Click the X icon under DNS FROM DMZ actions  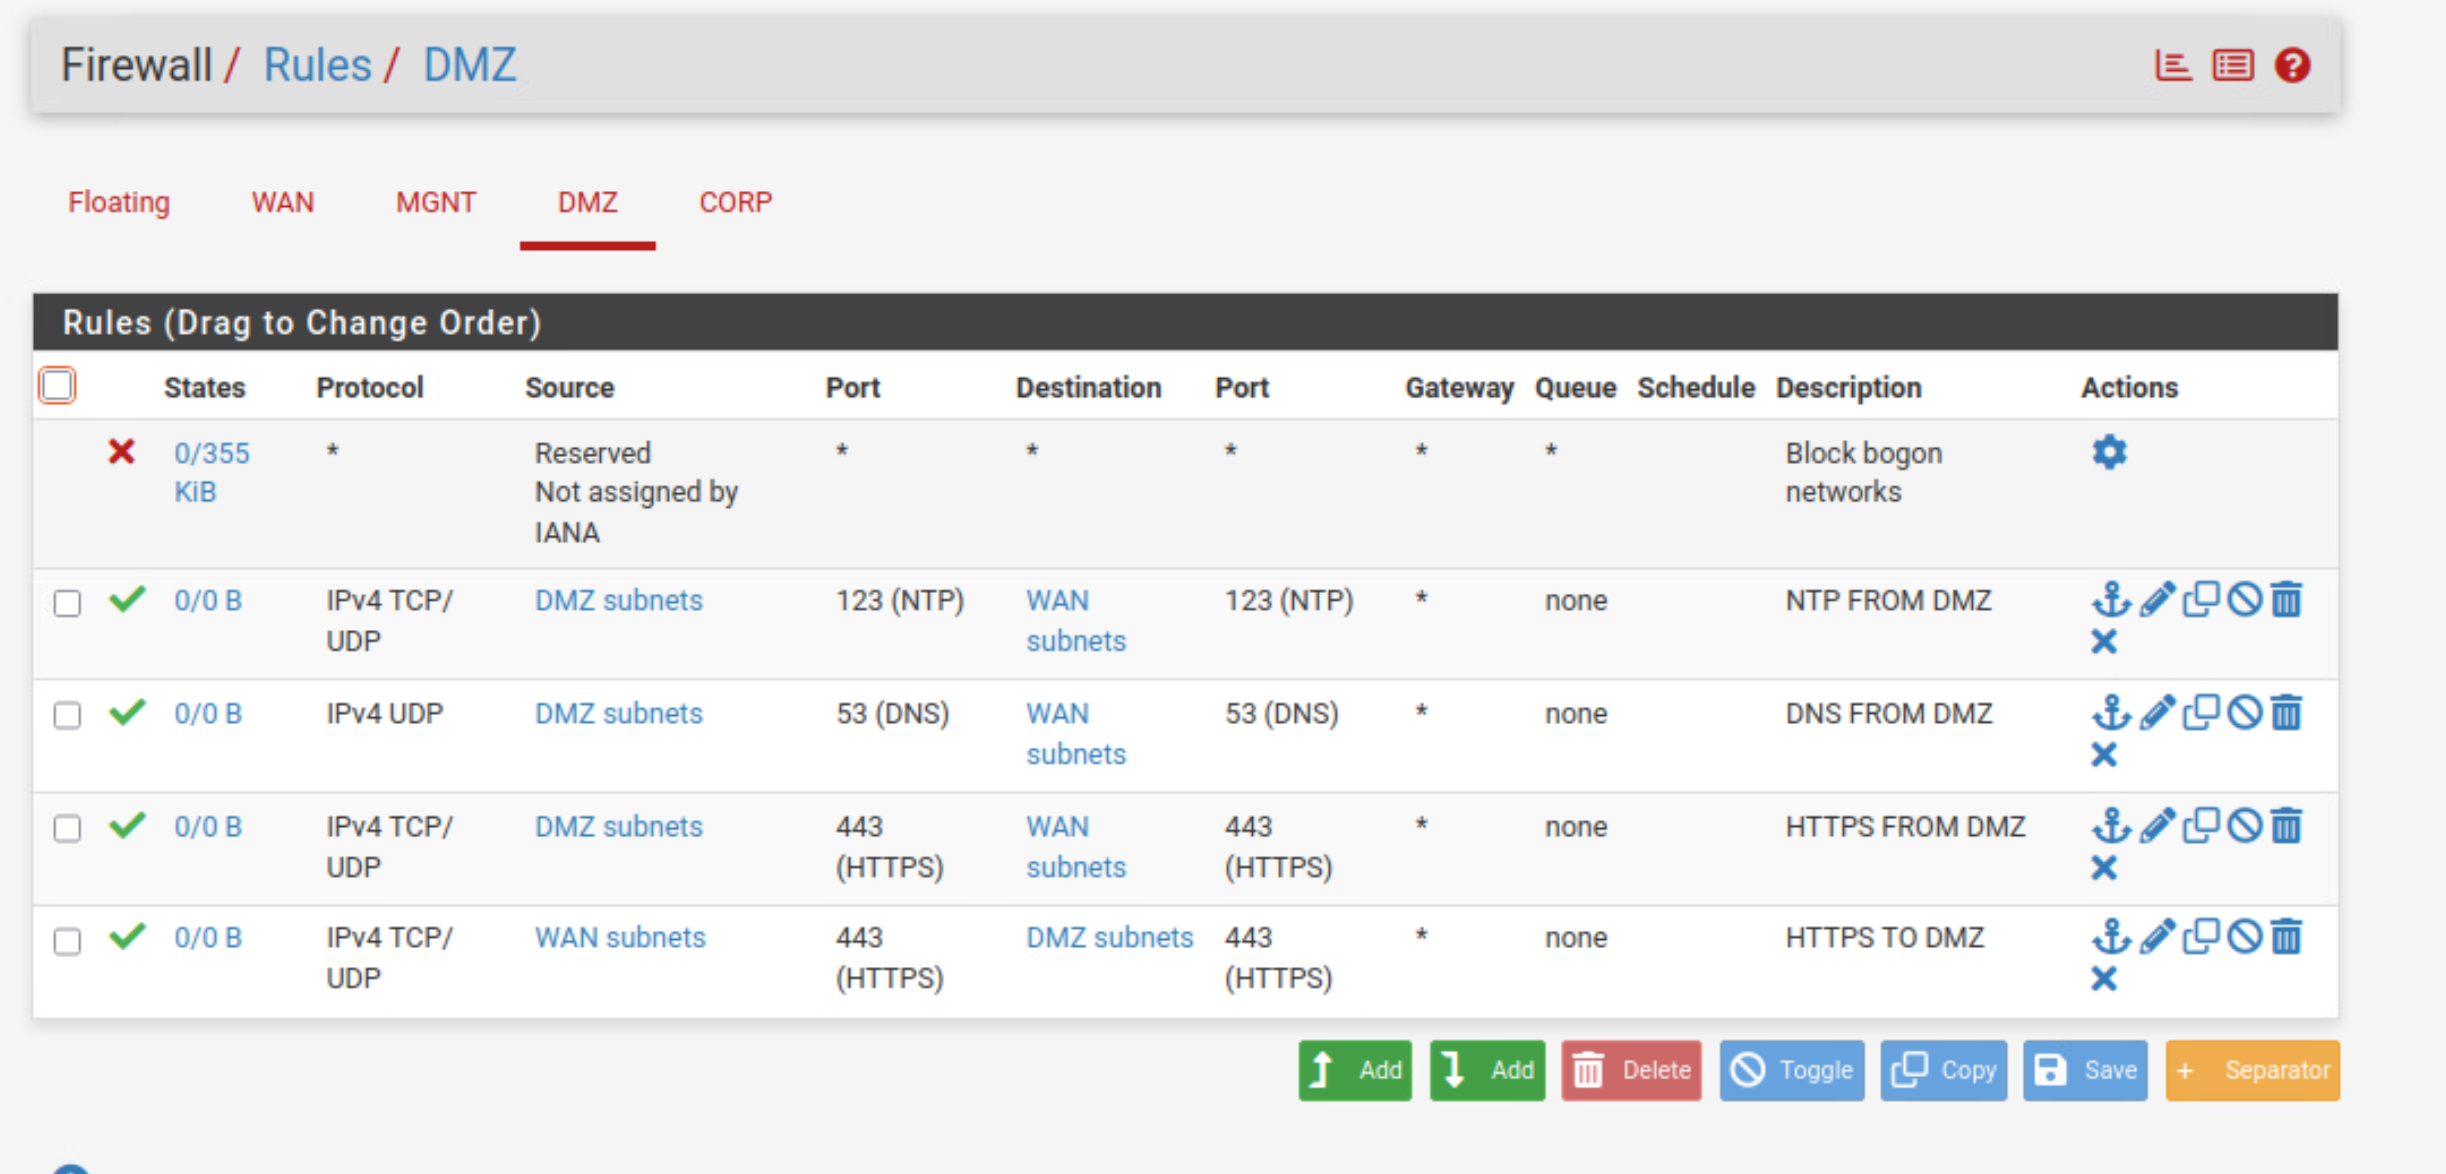[2104, 755]
